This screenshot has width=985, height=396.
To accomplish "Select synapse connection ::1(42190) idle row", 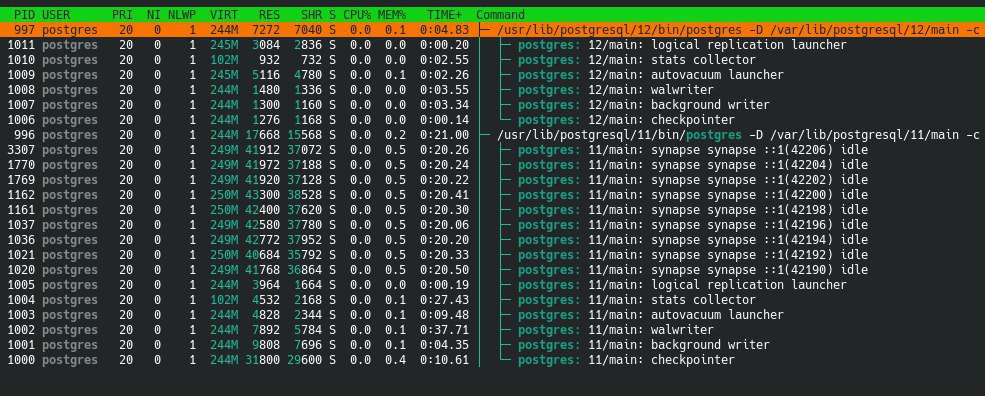I will [492, 270].
